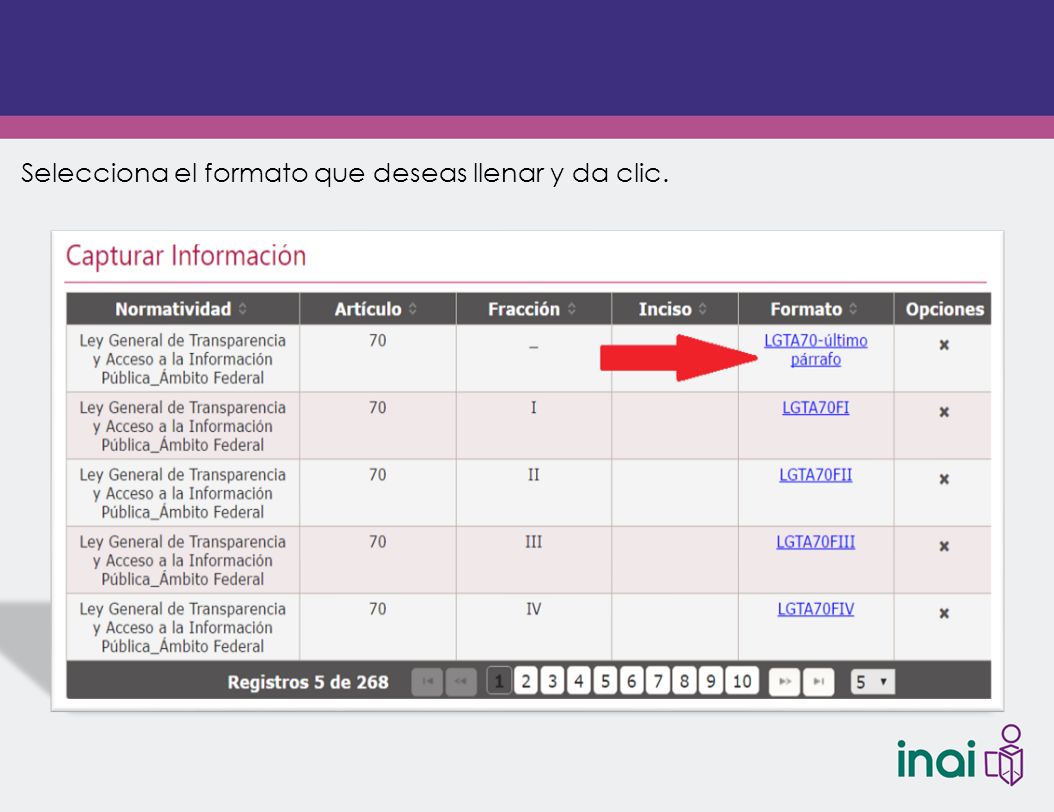Go to page 4 of records
The width and height of the screenshot is (1054, 812).
578,682
